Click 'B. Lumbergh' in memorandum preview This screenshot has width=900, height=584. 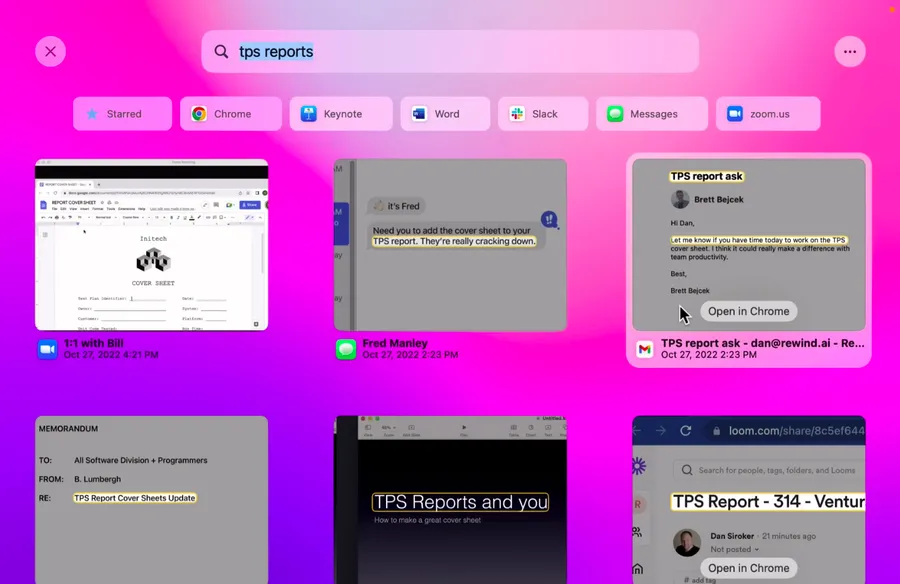pos(98,479)
